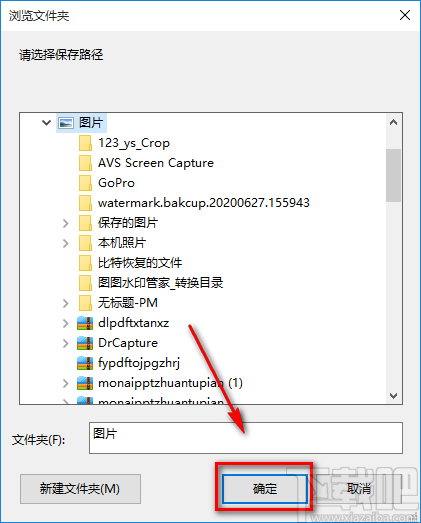The height and width of the screenshot is (523, 421).
Task: Expand the dlpdftxtanxz archive node
Action: 66,323
